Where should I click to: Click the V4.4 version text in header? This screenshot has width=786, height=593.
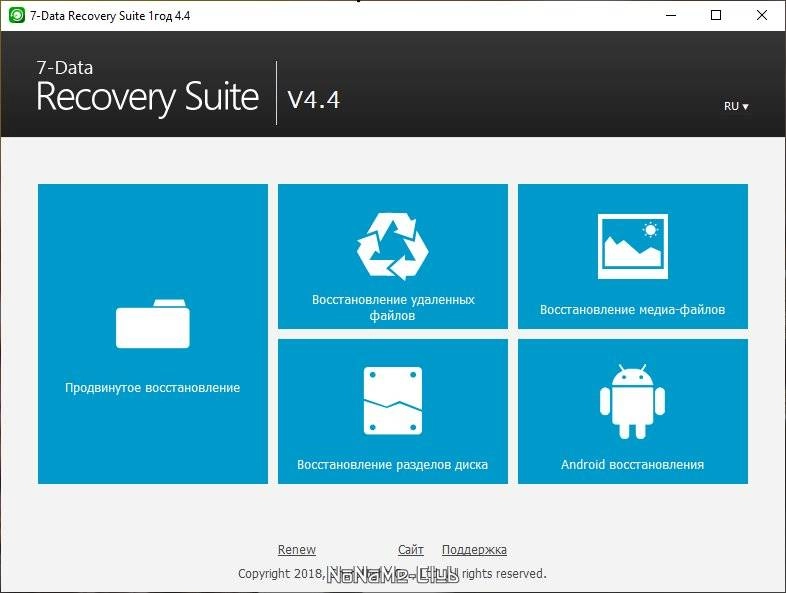[314, 99]
